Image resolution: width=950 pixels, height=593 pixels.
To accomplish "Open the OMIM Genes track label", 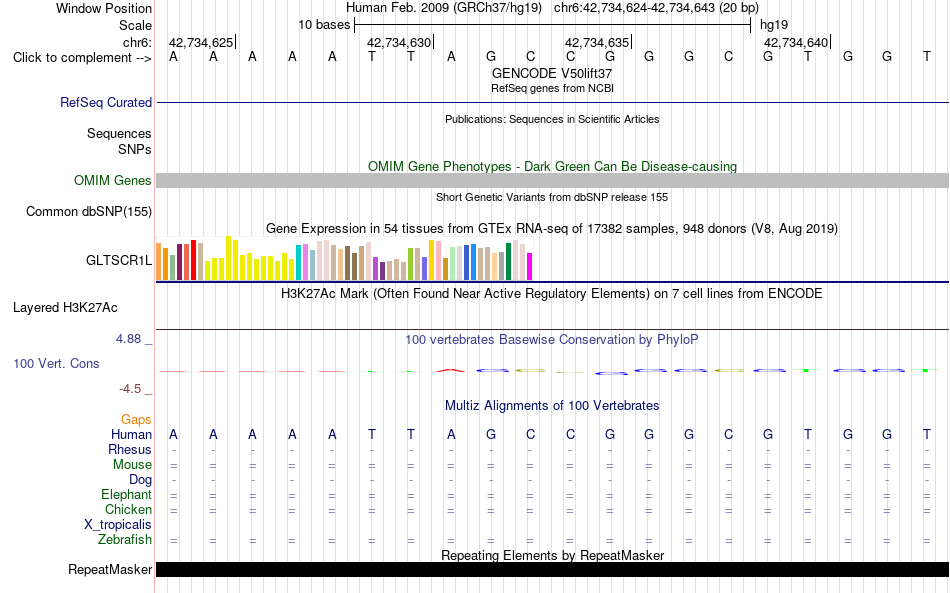I will pos(112,181).
